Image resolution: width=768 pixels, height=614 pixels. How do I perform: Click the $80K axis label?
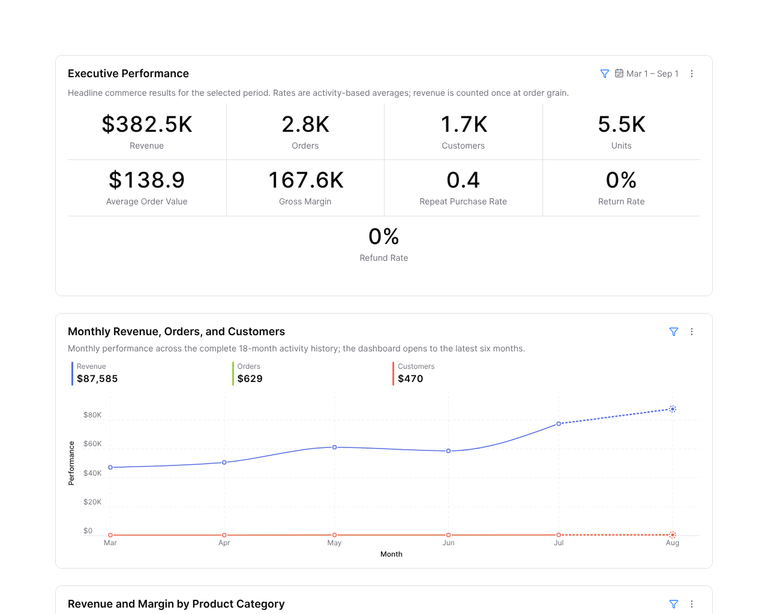[x=92, y=415]
